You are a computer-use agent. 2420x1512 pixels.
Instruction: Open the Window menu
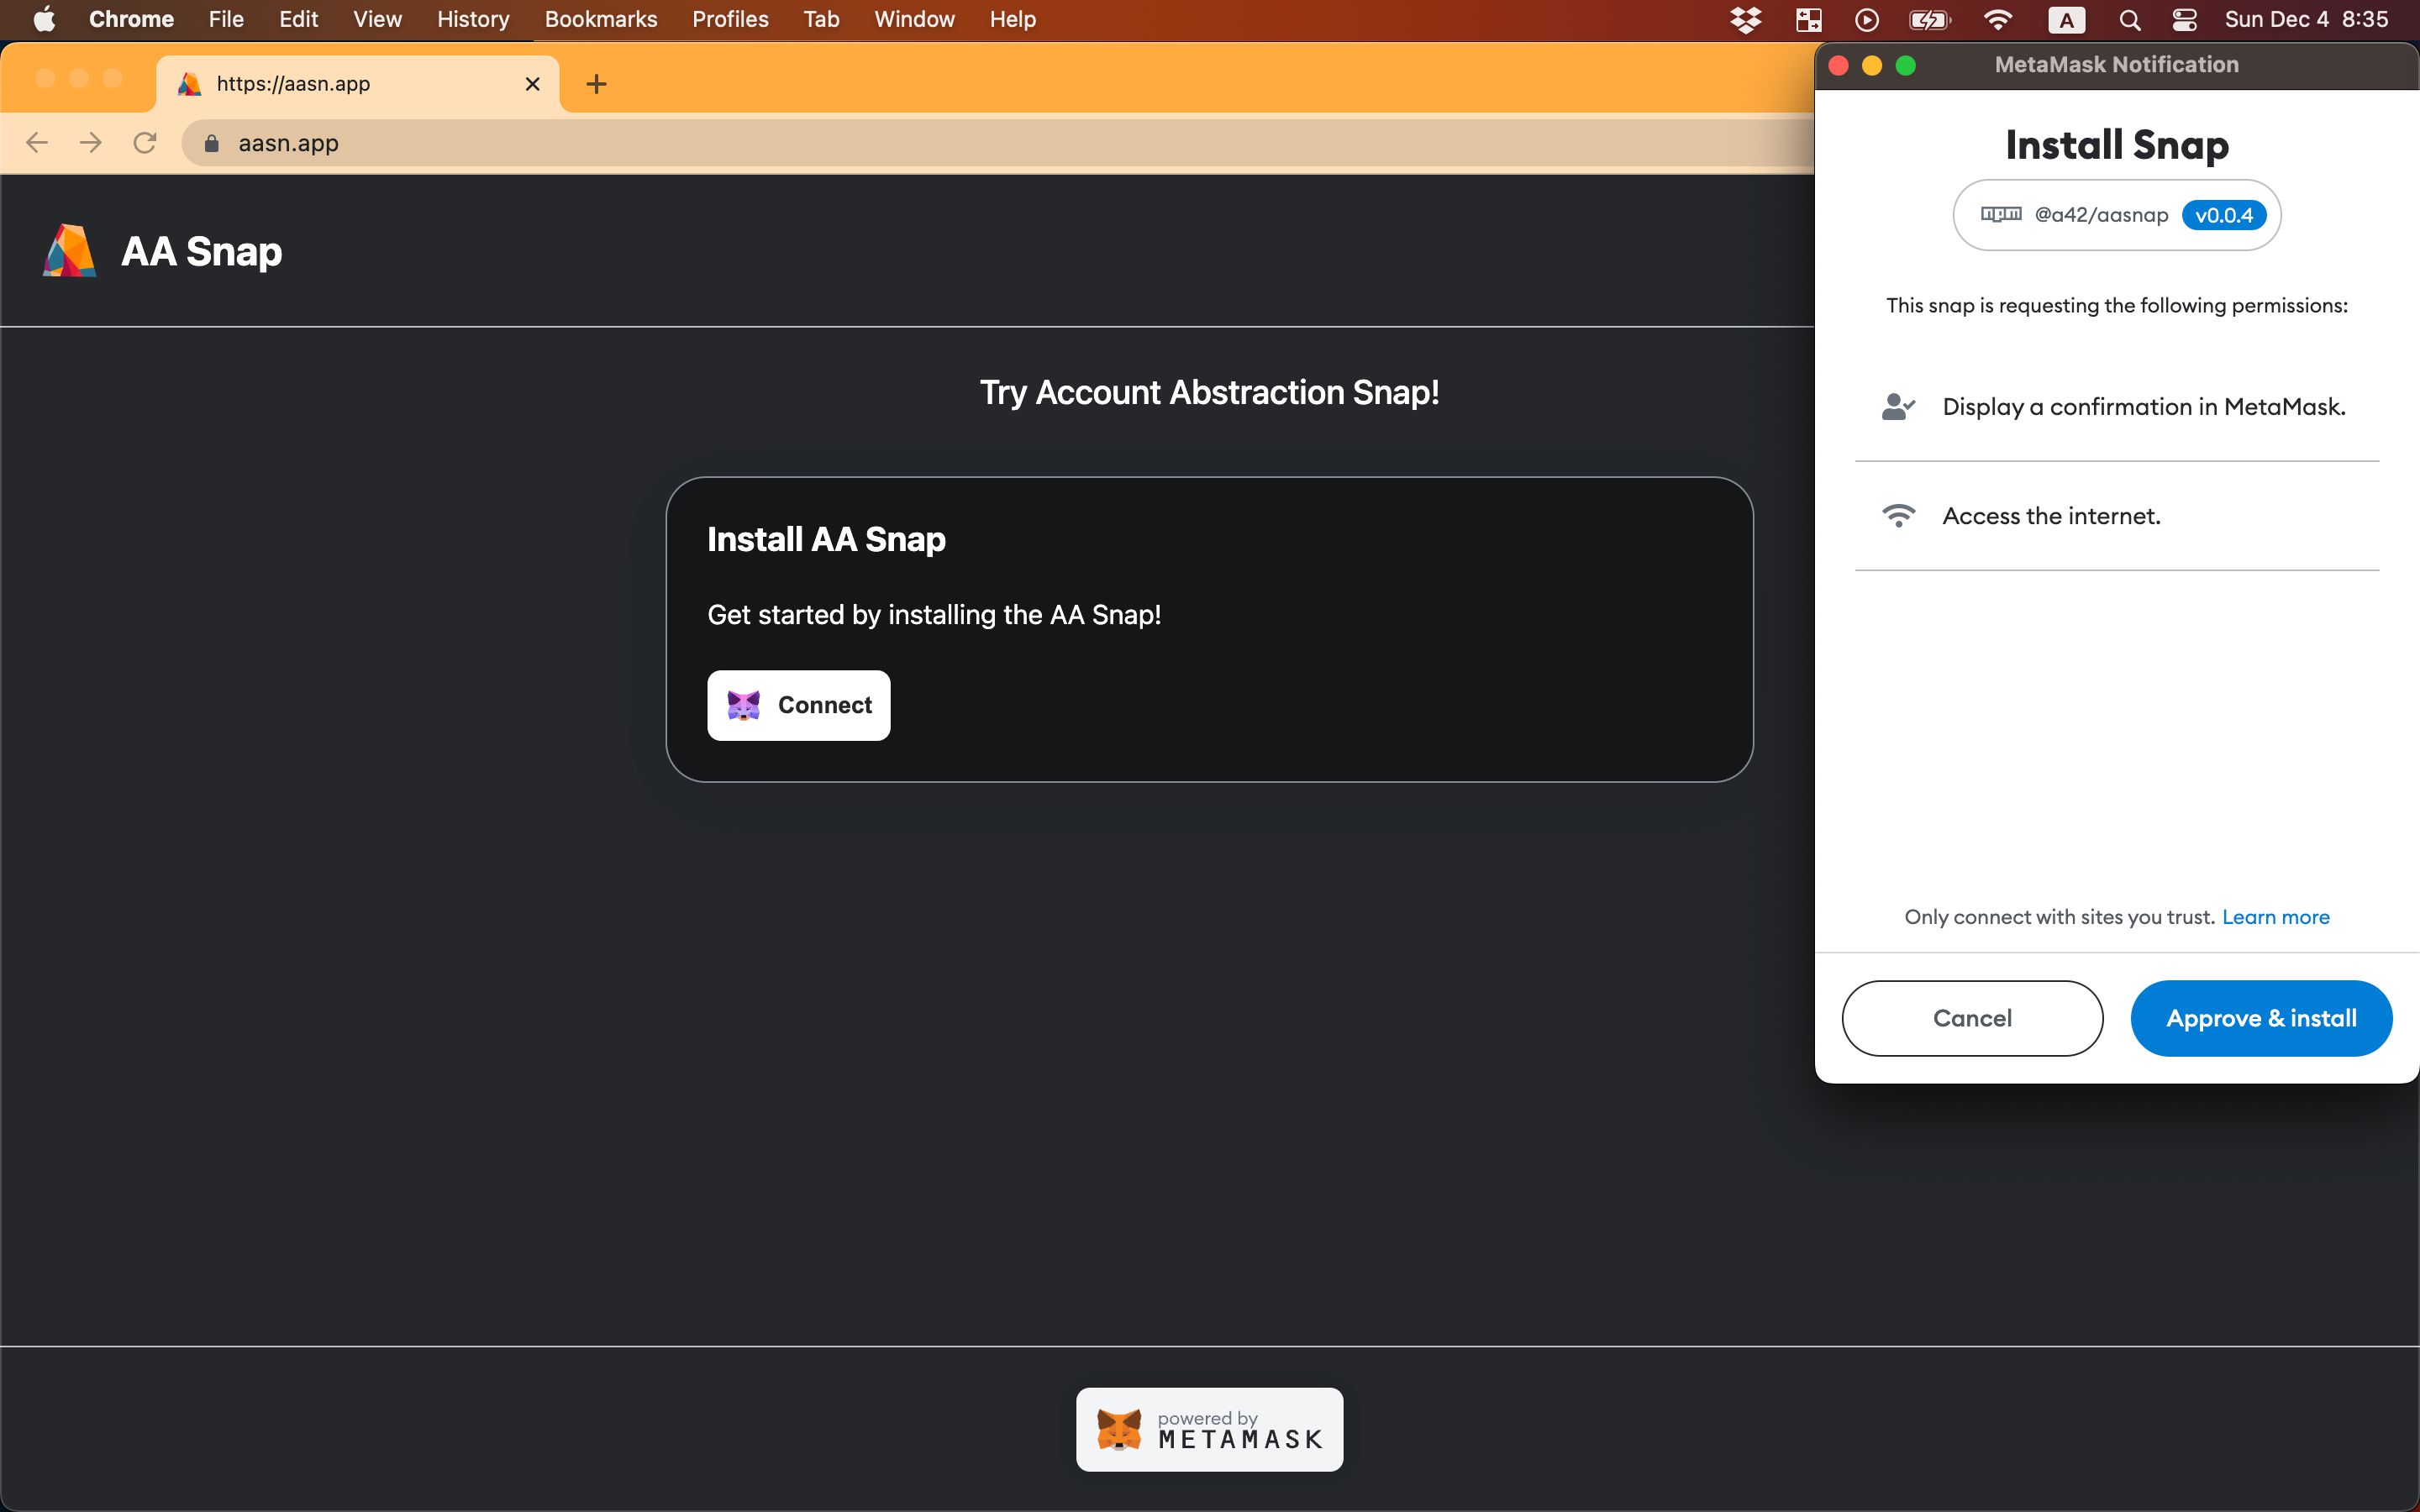pos(914,19)
